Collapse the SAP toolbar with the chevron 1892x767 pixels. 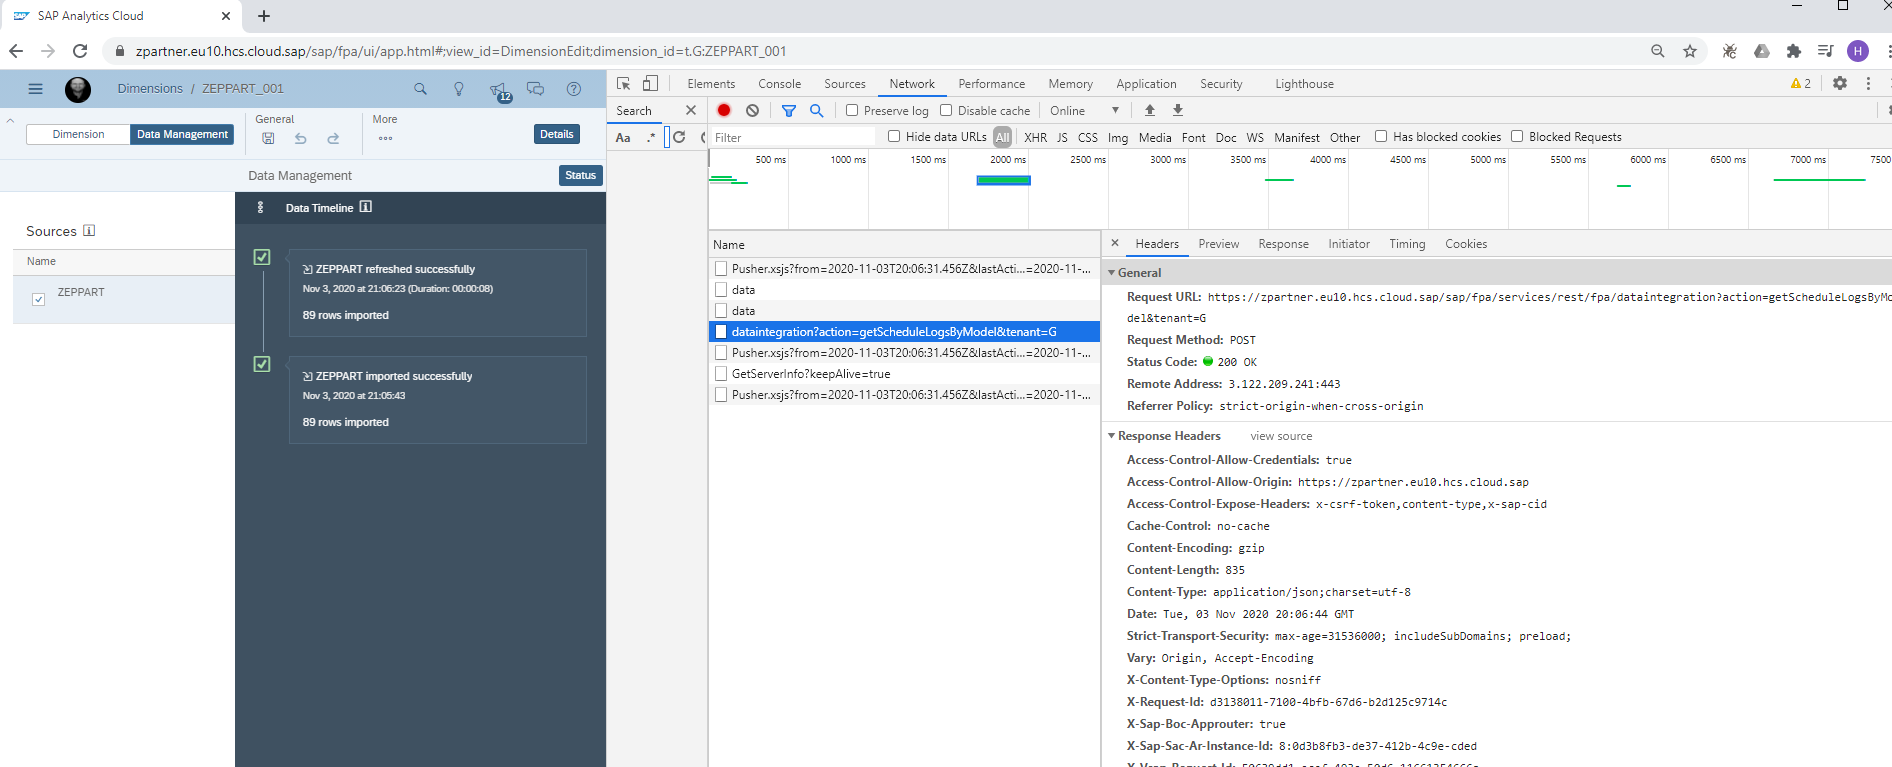click(x=10, y=121)
